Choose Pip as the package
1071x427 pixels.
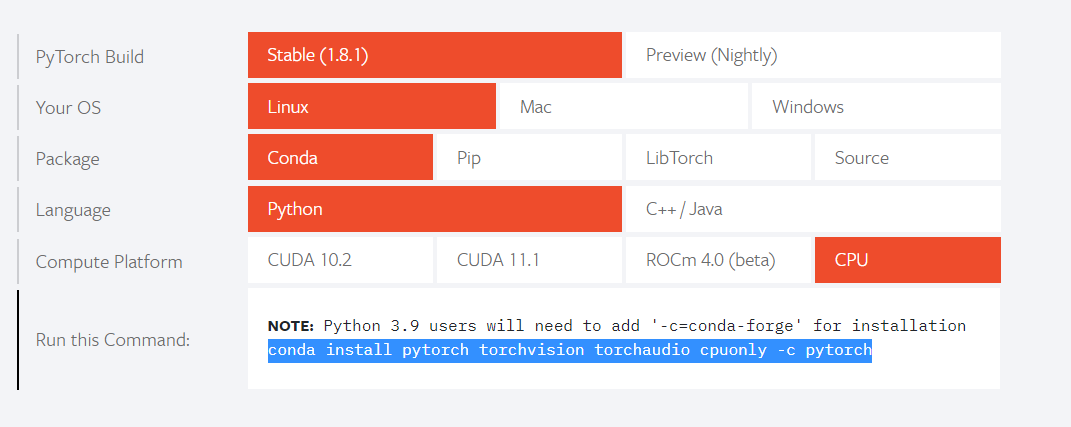529,157
